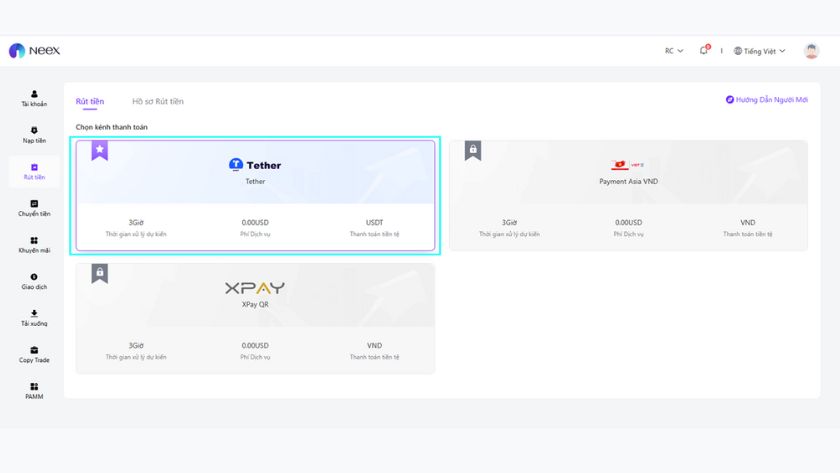Select the XPay QR payment channel card
840x473 pixels.
tap(255, 319)
